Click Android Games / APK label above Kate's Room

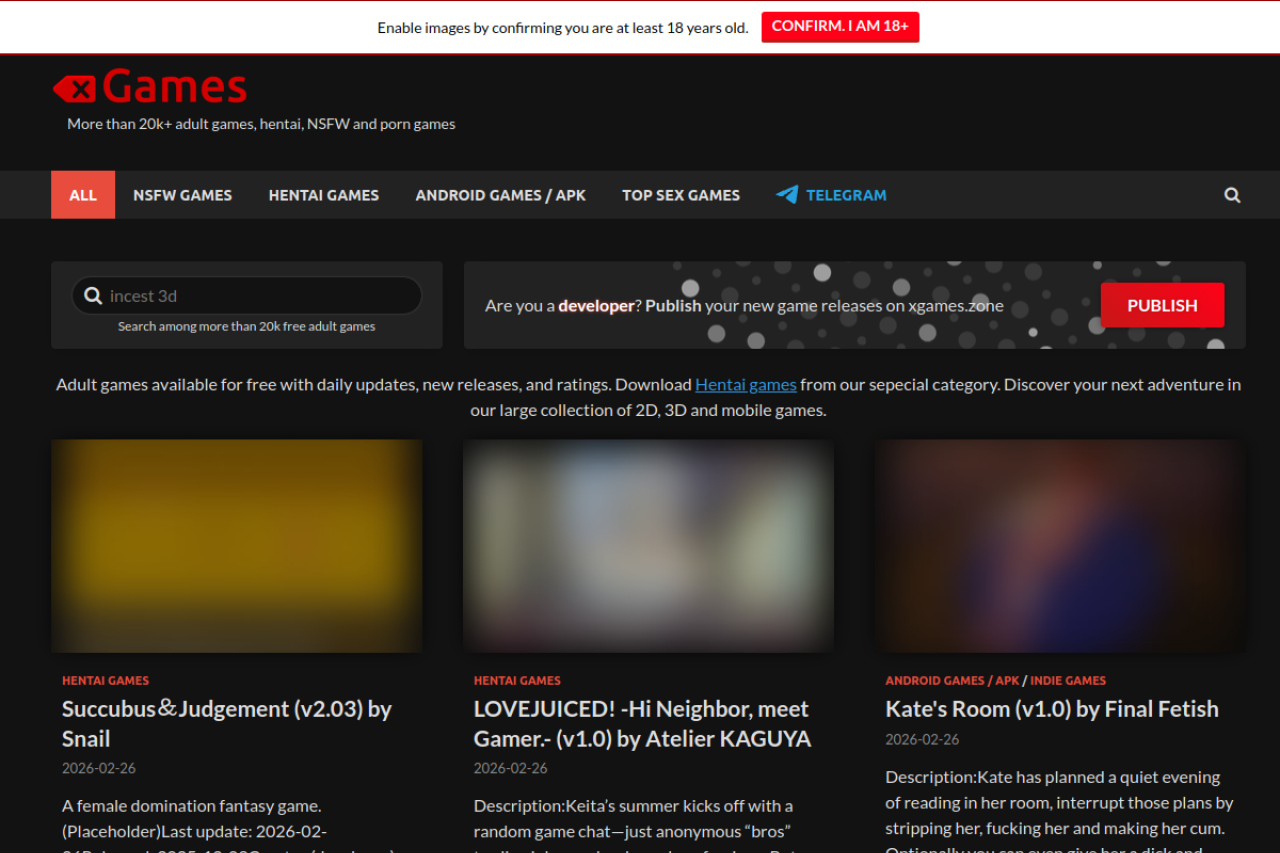coord(951,681)
